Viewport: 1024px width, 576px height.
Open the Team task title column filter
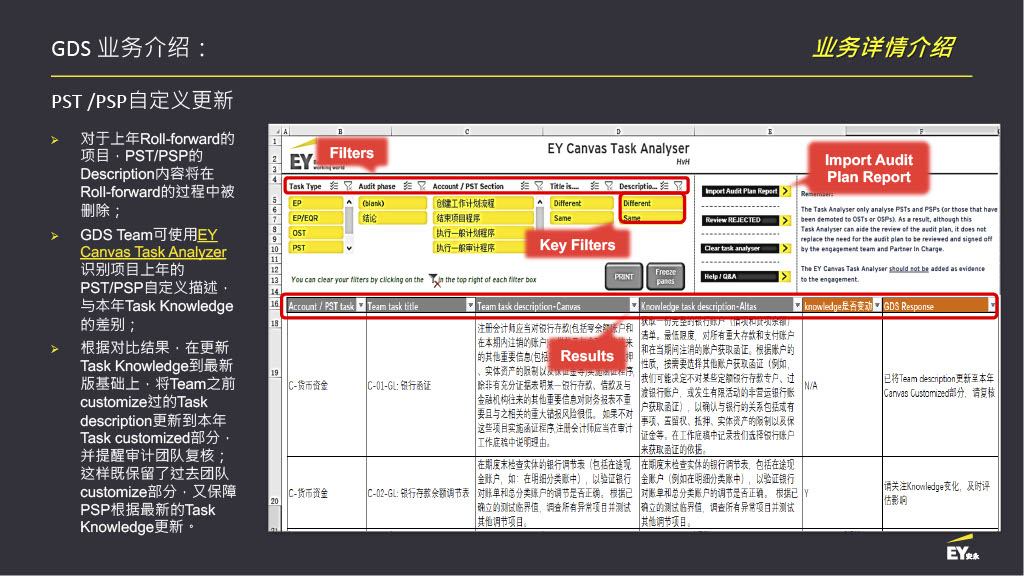pos(470,306)
